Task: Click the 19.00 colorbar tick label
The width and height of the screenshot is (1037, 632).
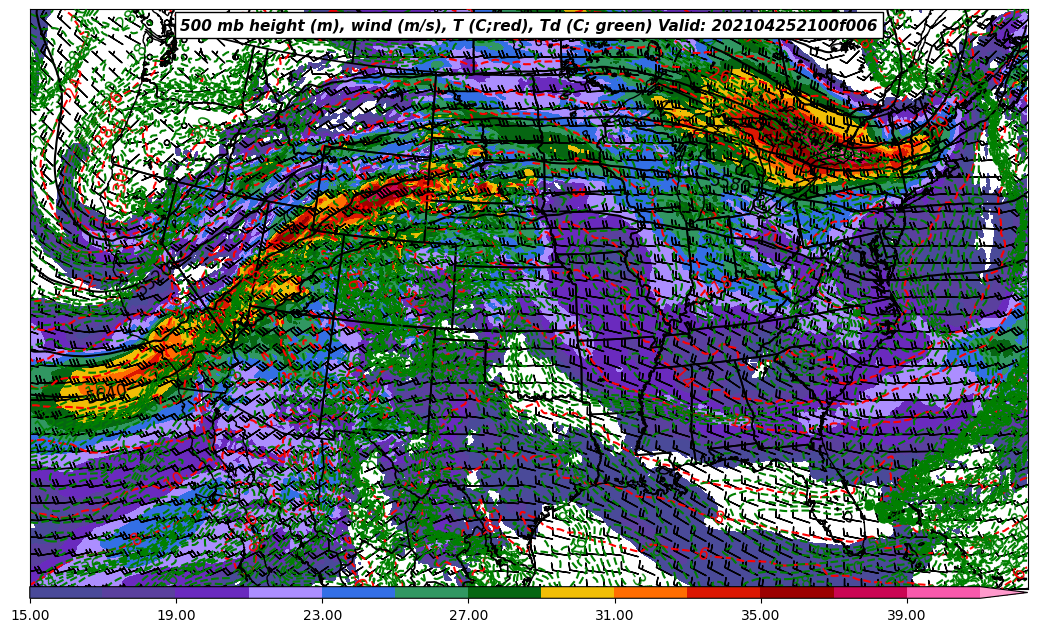Action: click(x=176, y=615)
